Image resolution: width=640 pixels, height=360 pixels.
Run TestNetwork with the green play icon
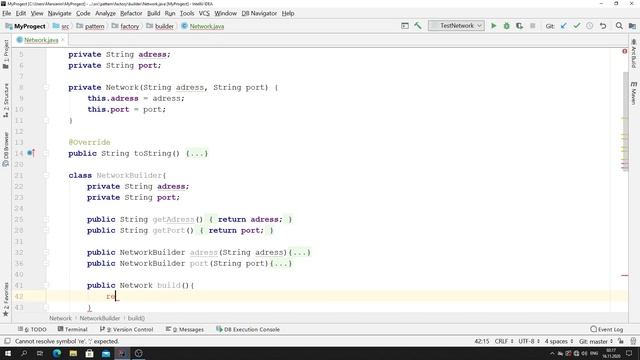493,26
